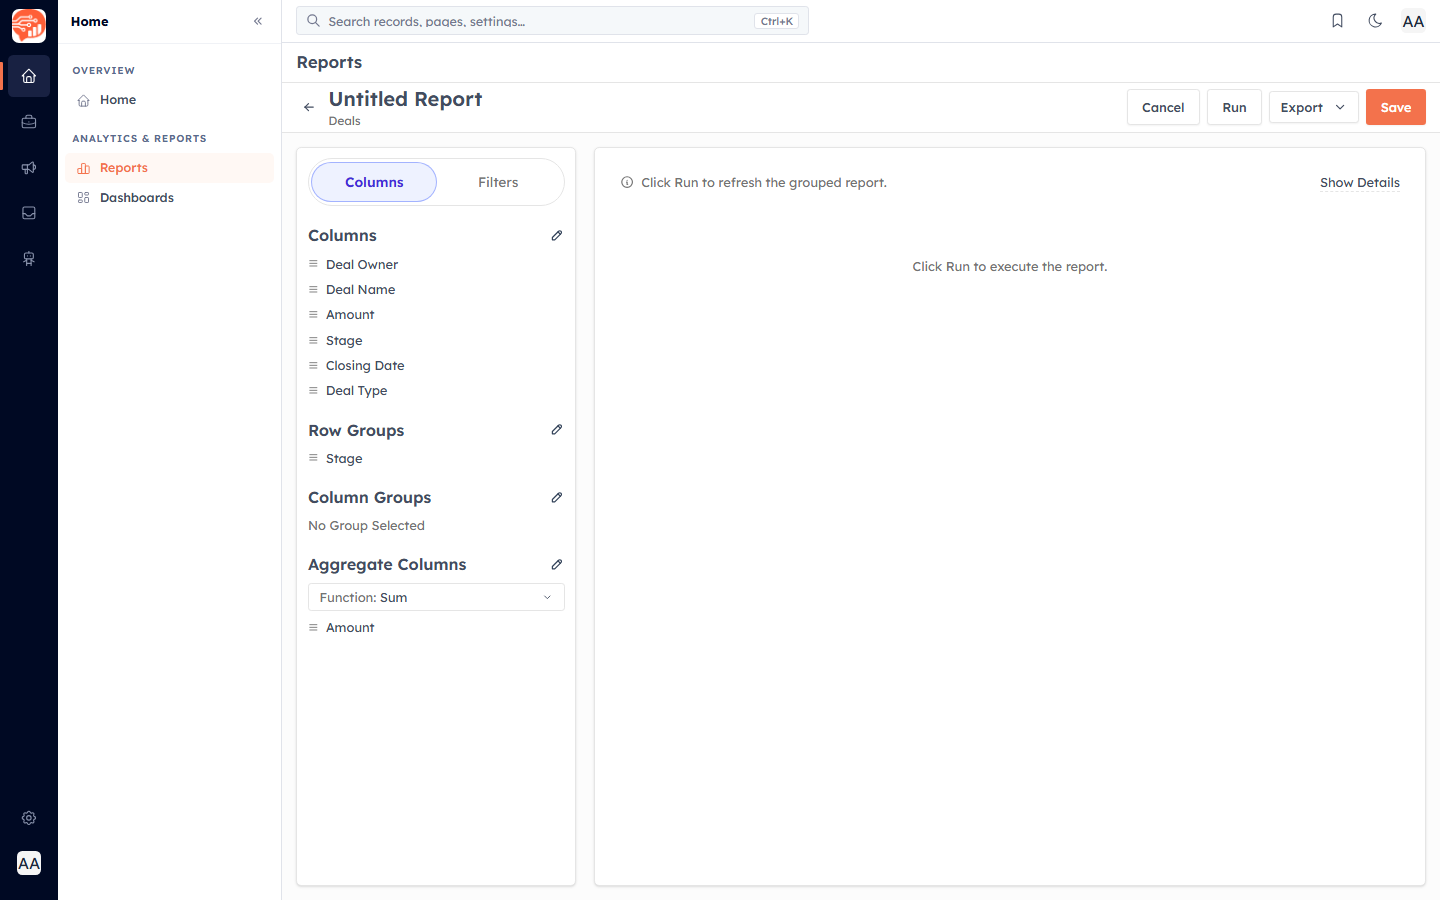Click the Ctrl+K shortcut badge
1440x900 pixels.
776,21
